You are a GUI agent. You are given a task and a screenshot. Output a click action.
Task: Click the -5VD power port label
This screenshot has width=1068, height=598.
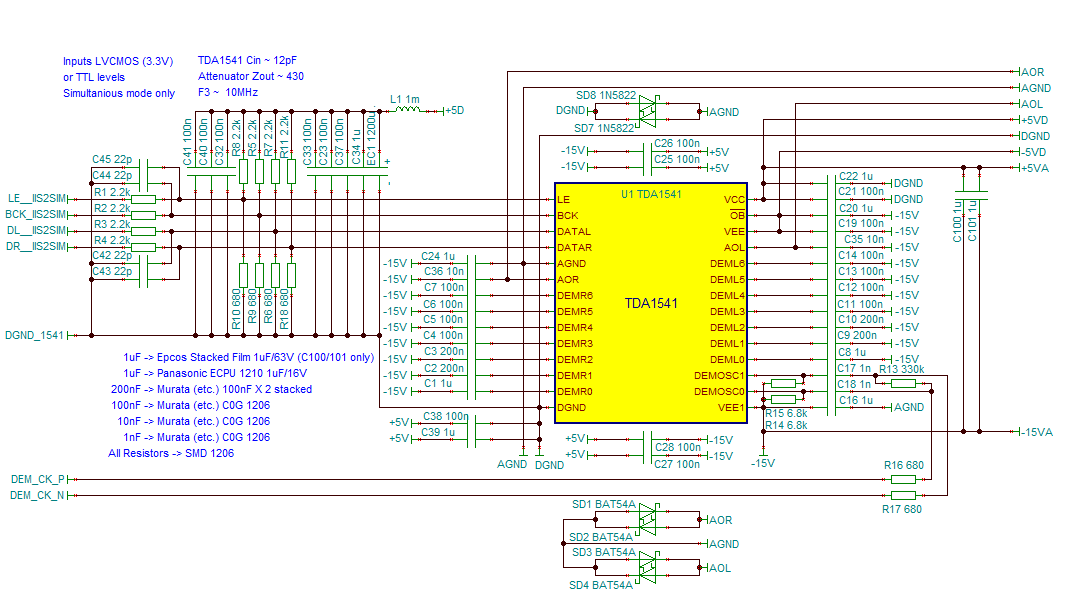[1033, 152]
